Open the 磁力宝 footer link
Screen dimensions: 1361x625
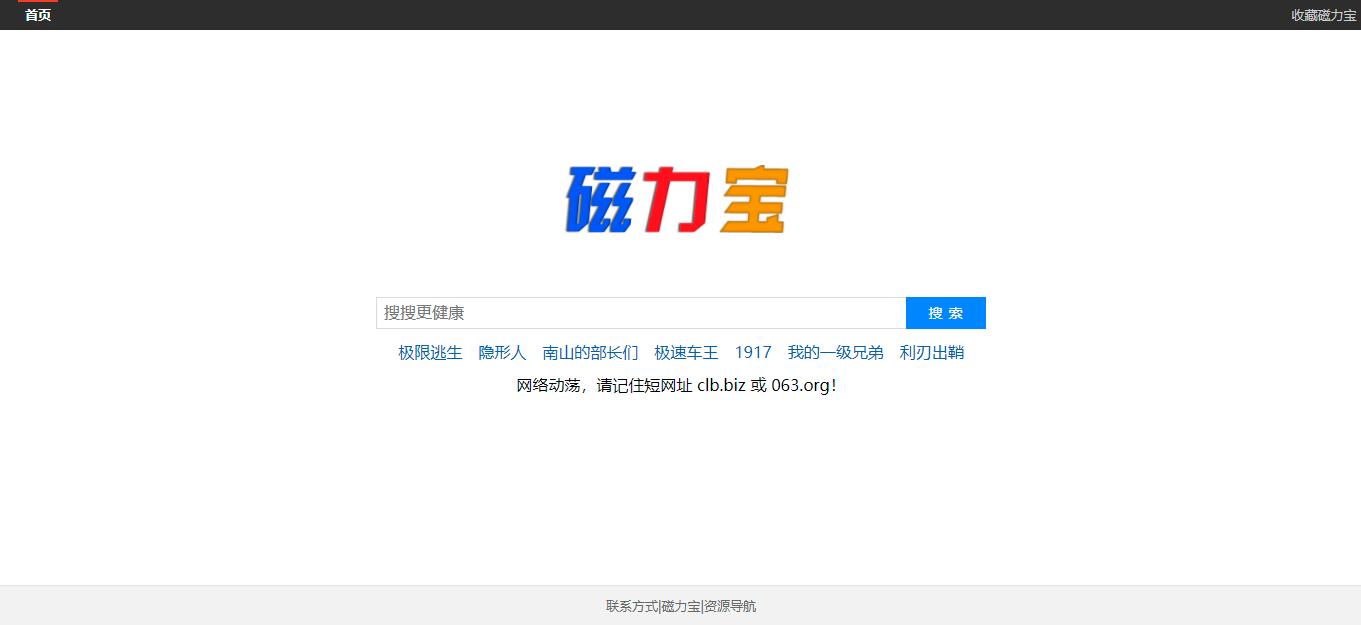click(x=680, y=606)
